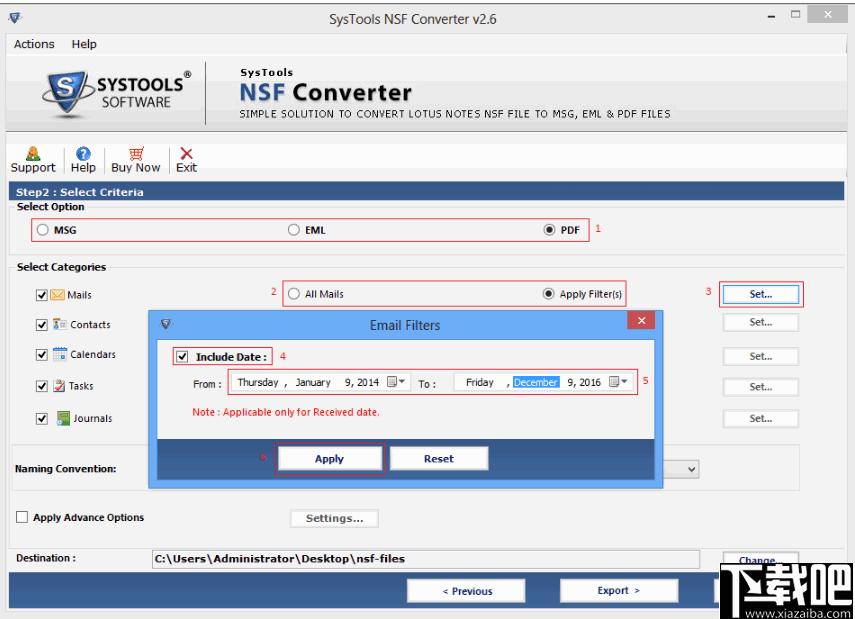Click the Set button for Calendars
The width and height of the screenshot is (855, 619).
click(761, 357)
